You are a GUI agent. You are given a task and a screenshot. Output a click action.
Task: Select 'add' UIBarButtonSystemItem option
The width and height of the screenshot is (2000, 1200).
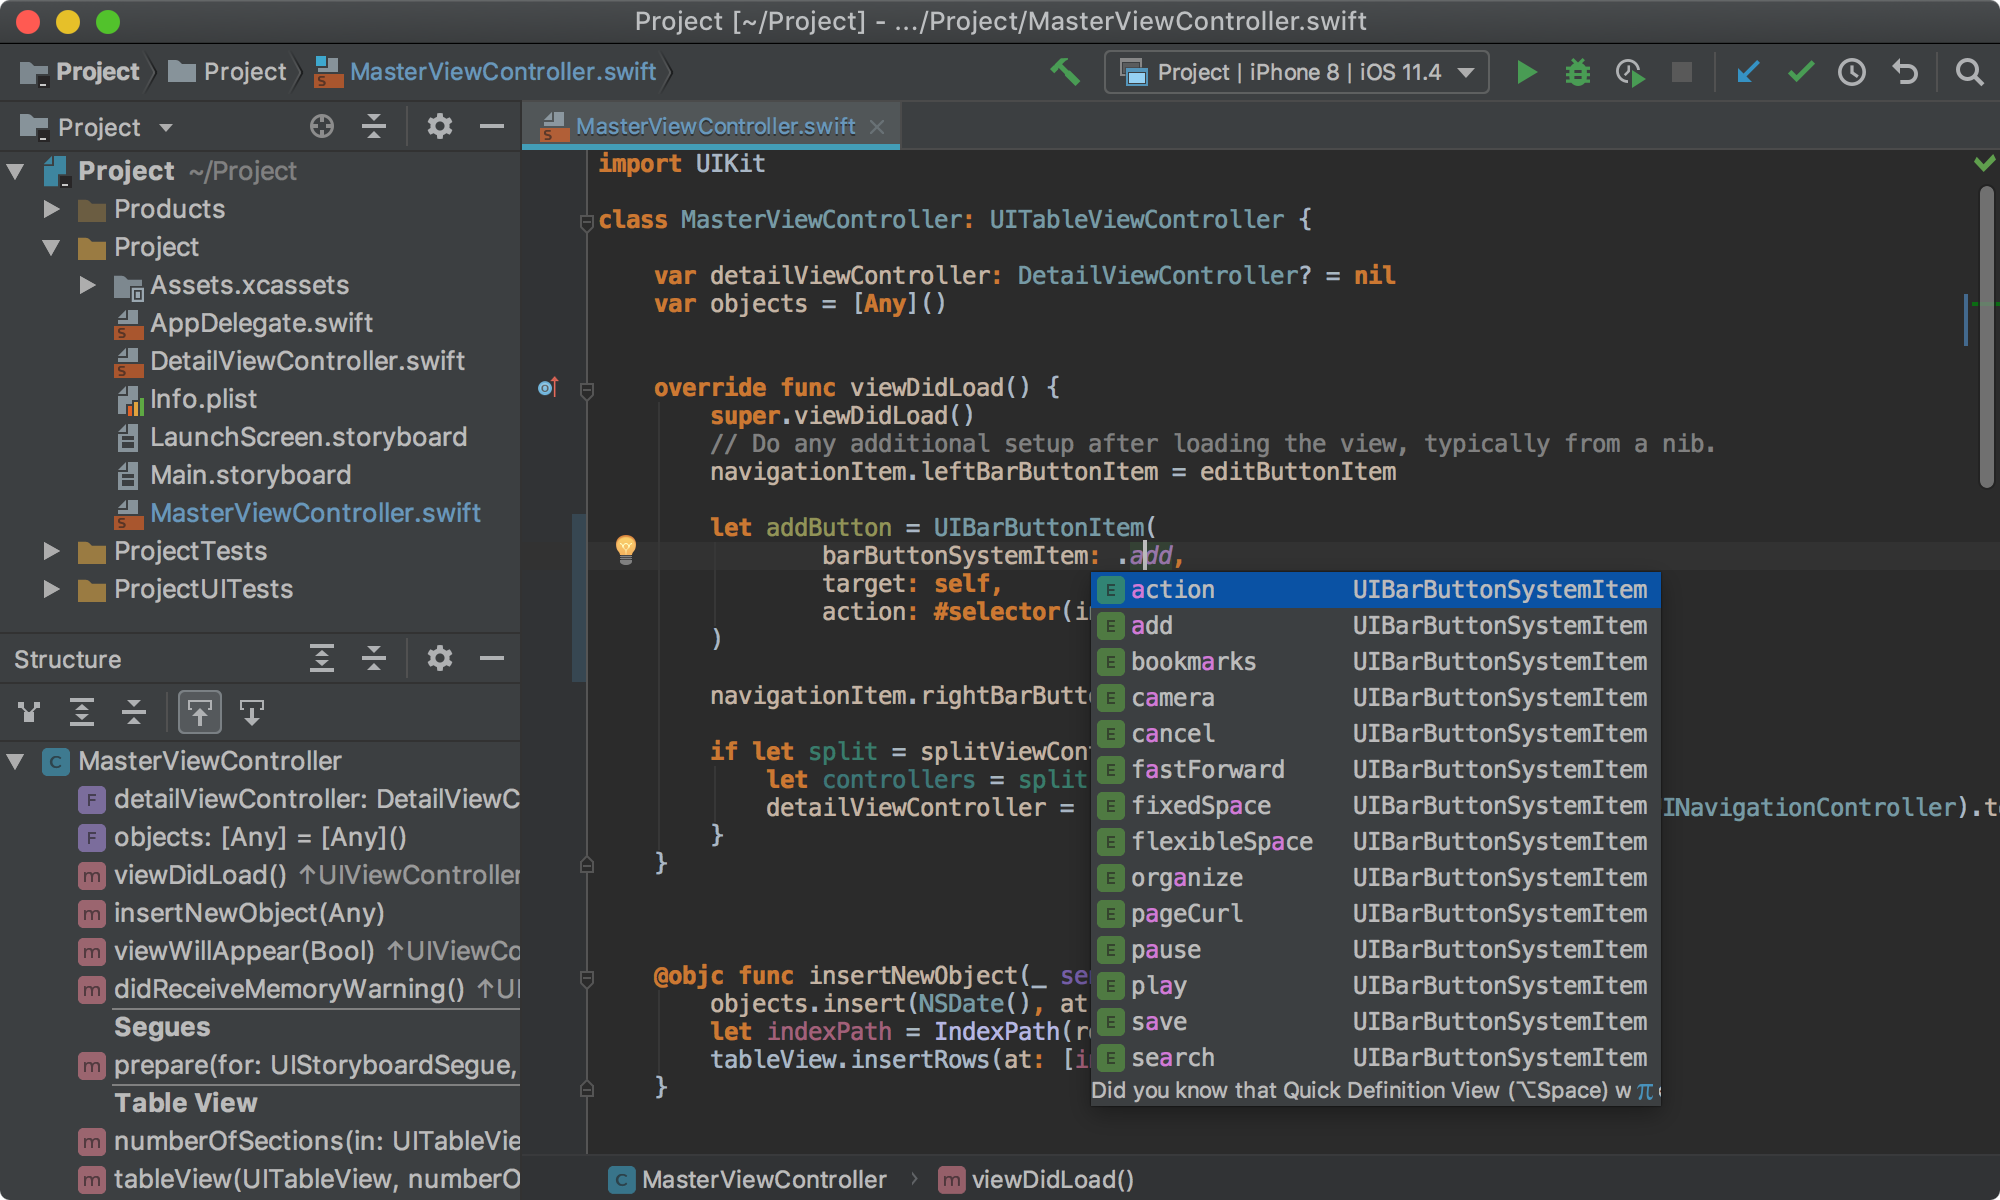(1153, 624)
